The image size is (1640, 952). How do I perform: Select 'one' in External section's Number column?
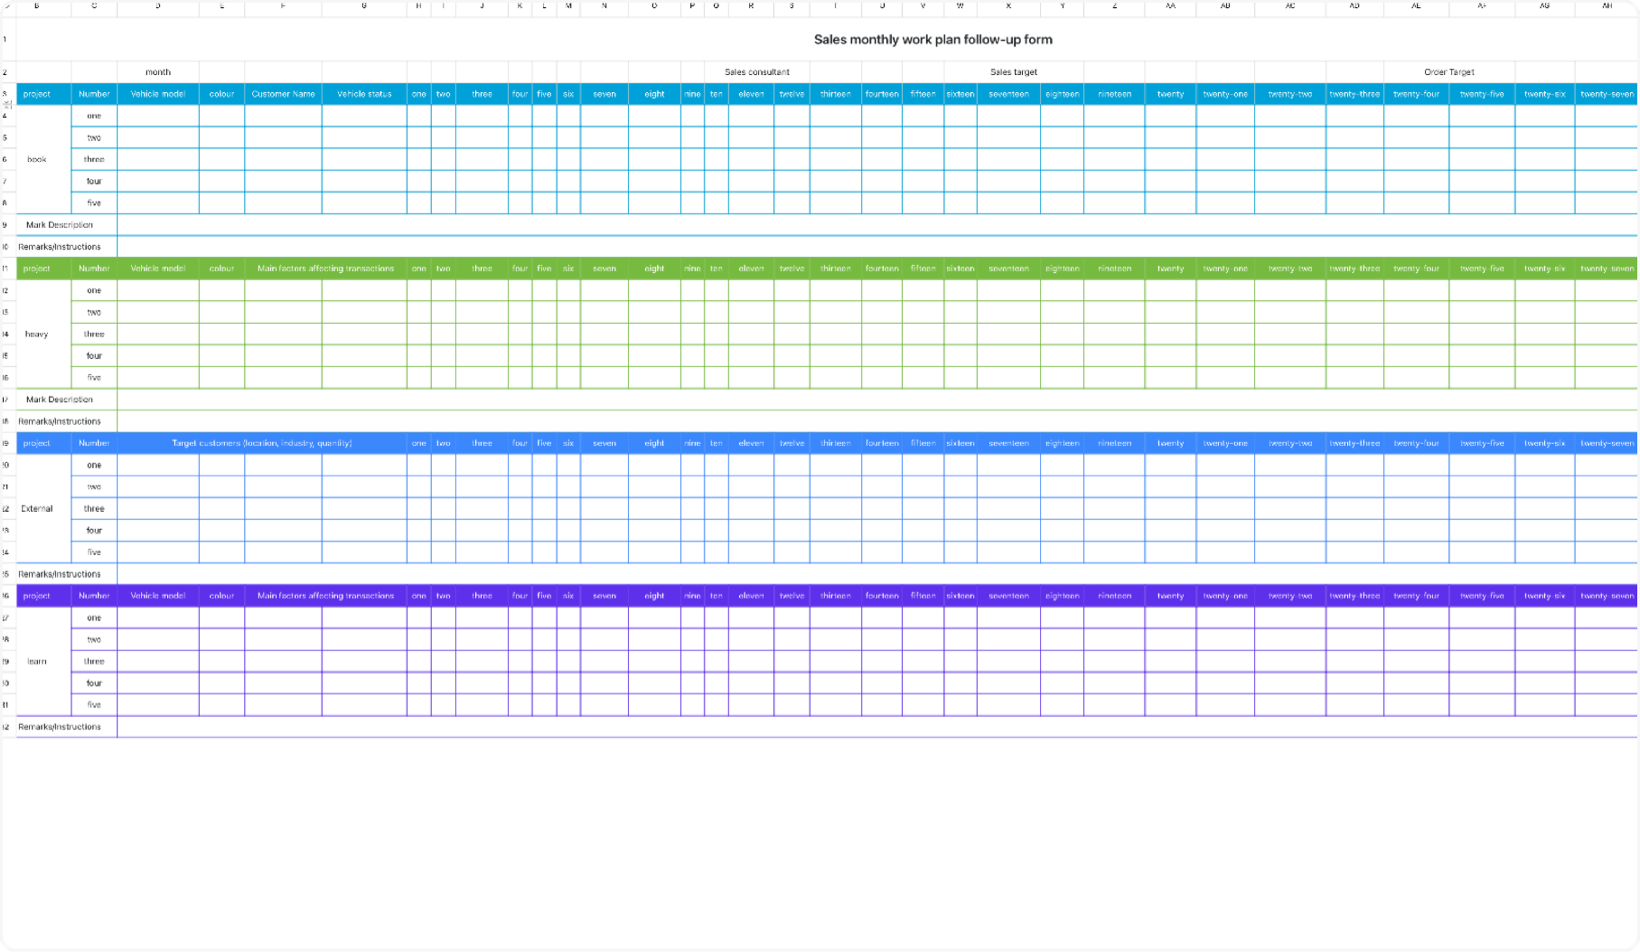94,465
